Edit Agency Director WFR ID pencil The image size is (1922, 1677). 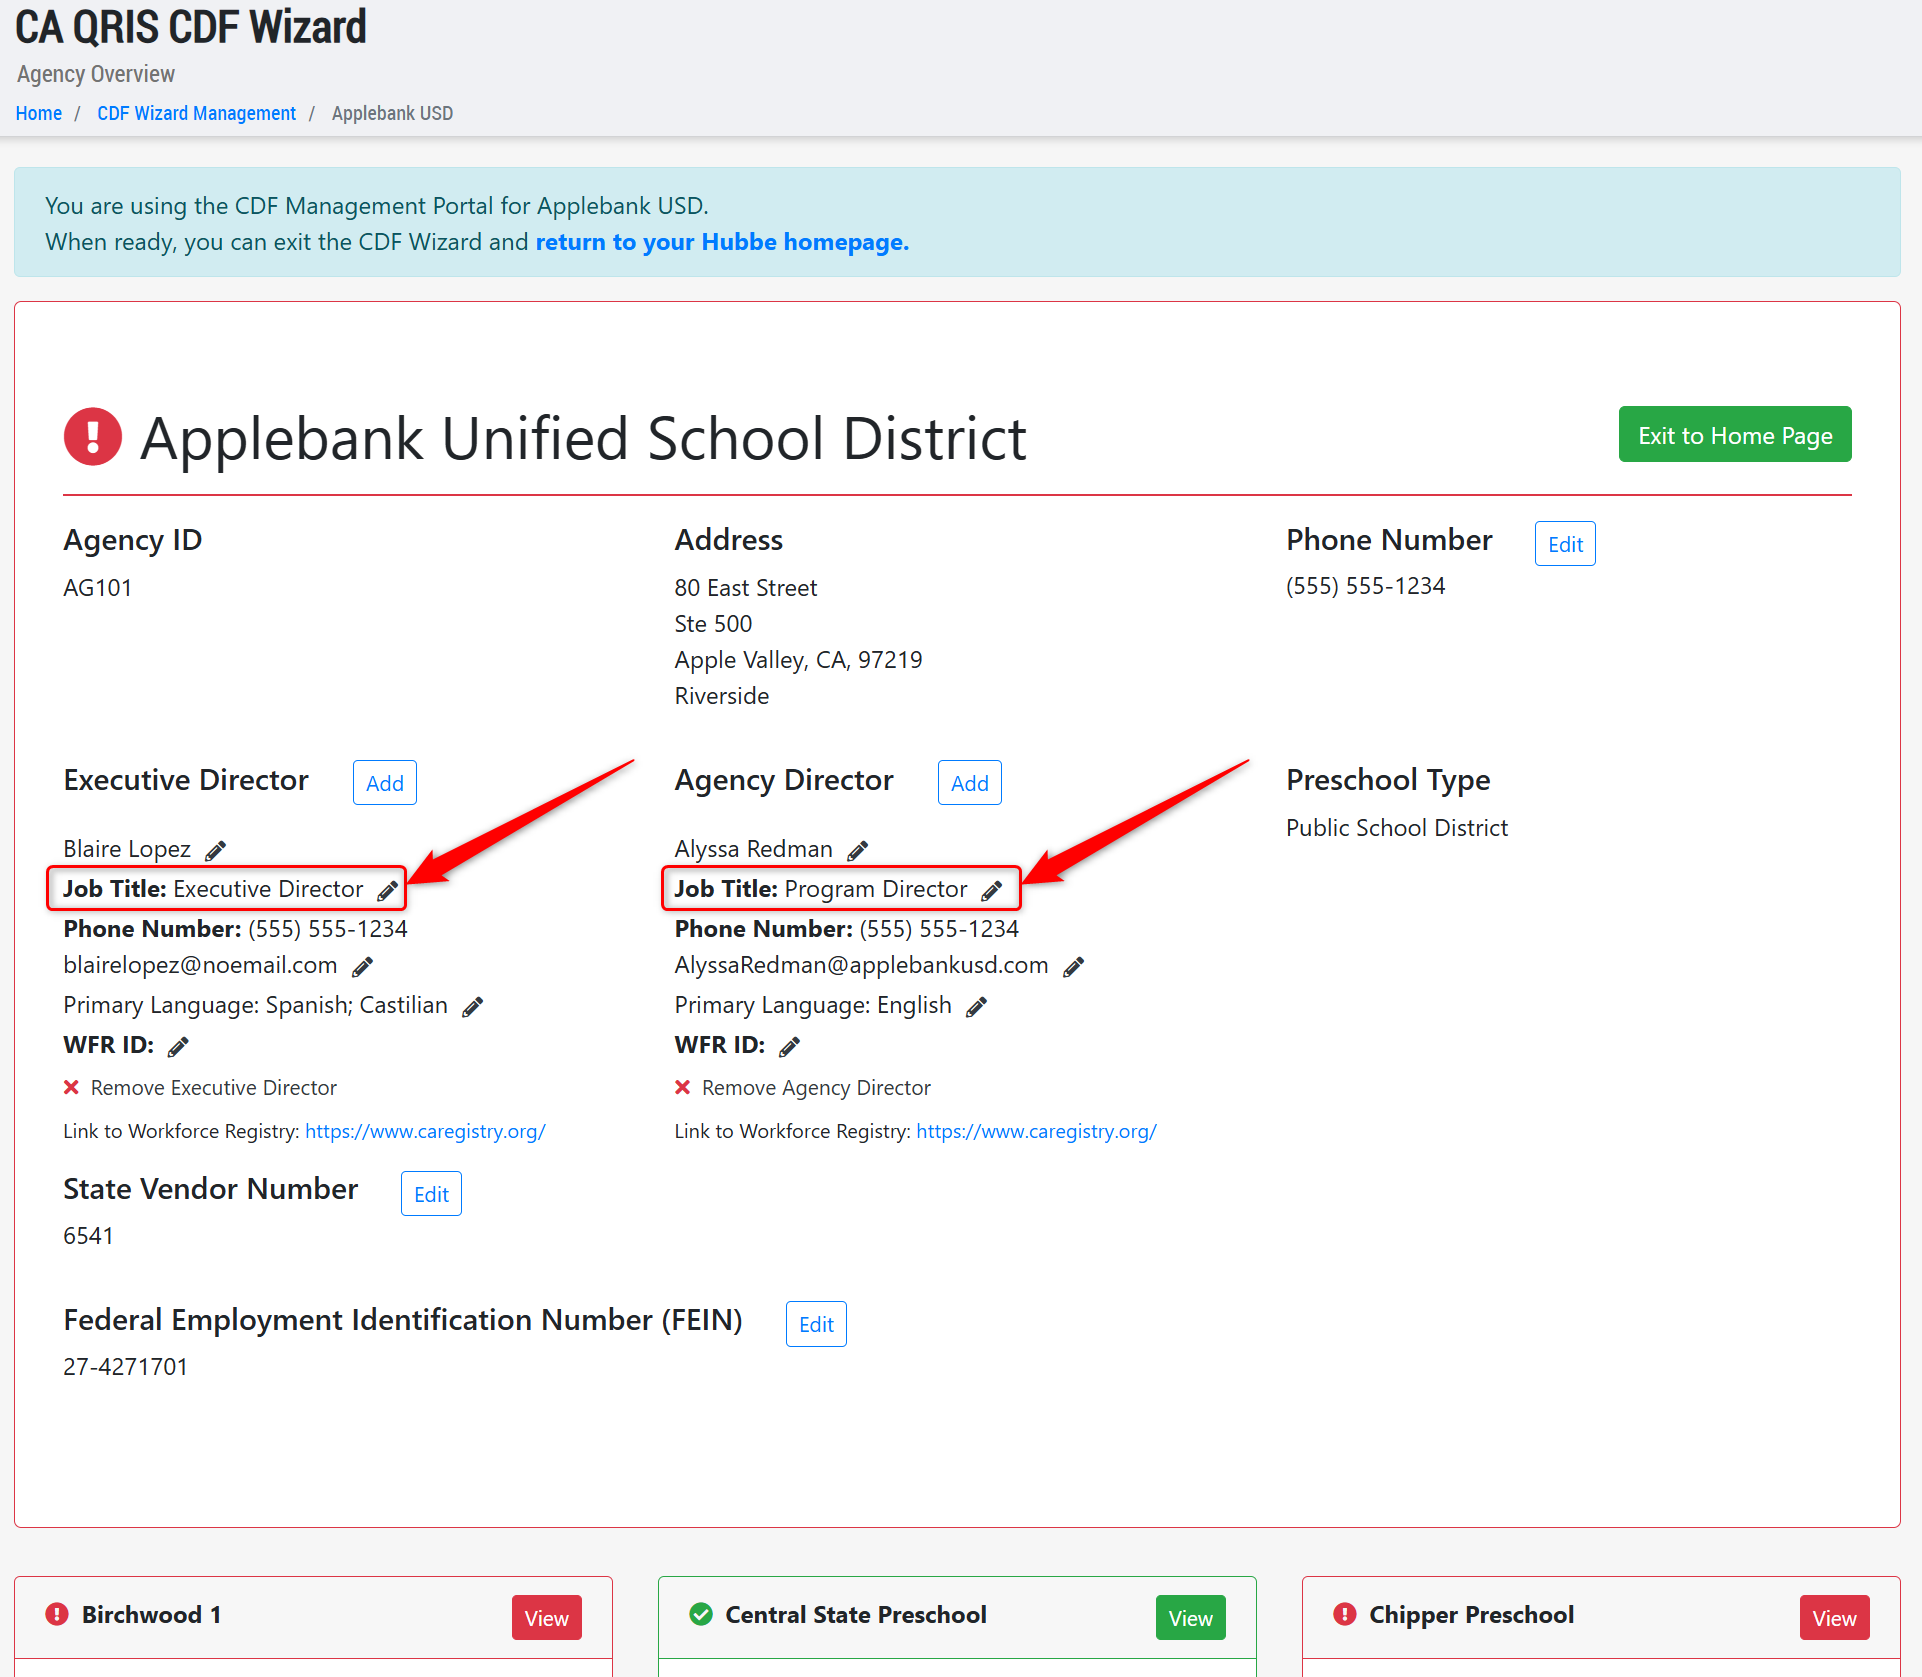point(789,1046)
